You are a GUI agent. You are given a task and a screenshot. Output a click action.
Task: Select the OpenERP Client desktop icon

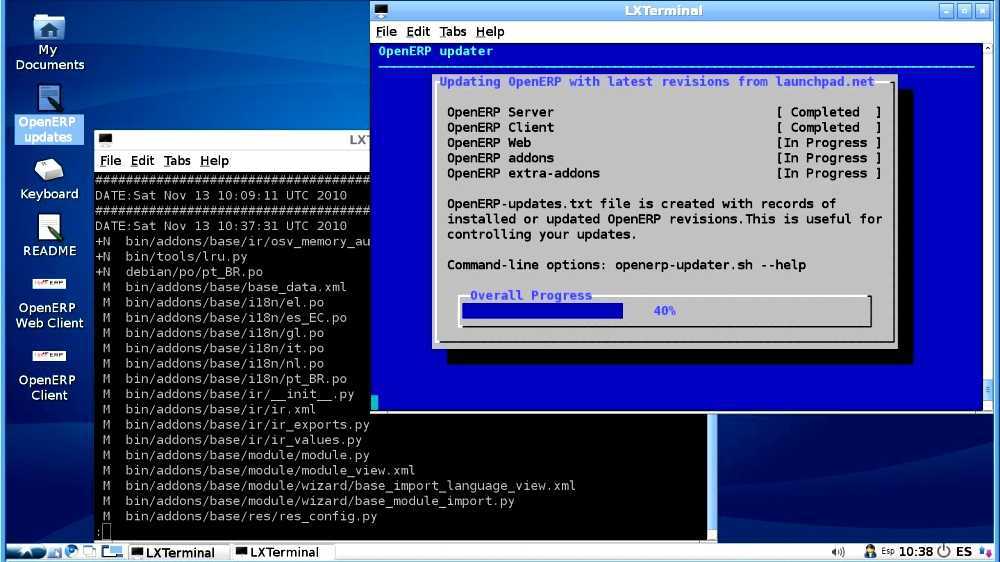tap(49, 375)
